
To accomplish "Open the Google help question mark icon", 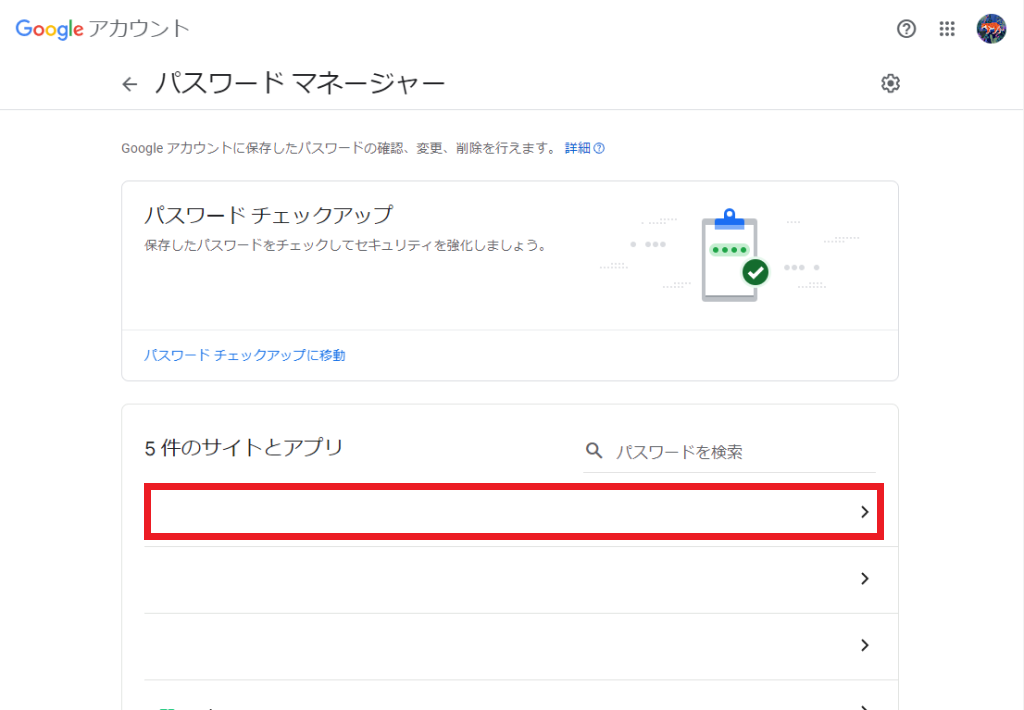I will (x=906, y=29).
